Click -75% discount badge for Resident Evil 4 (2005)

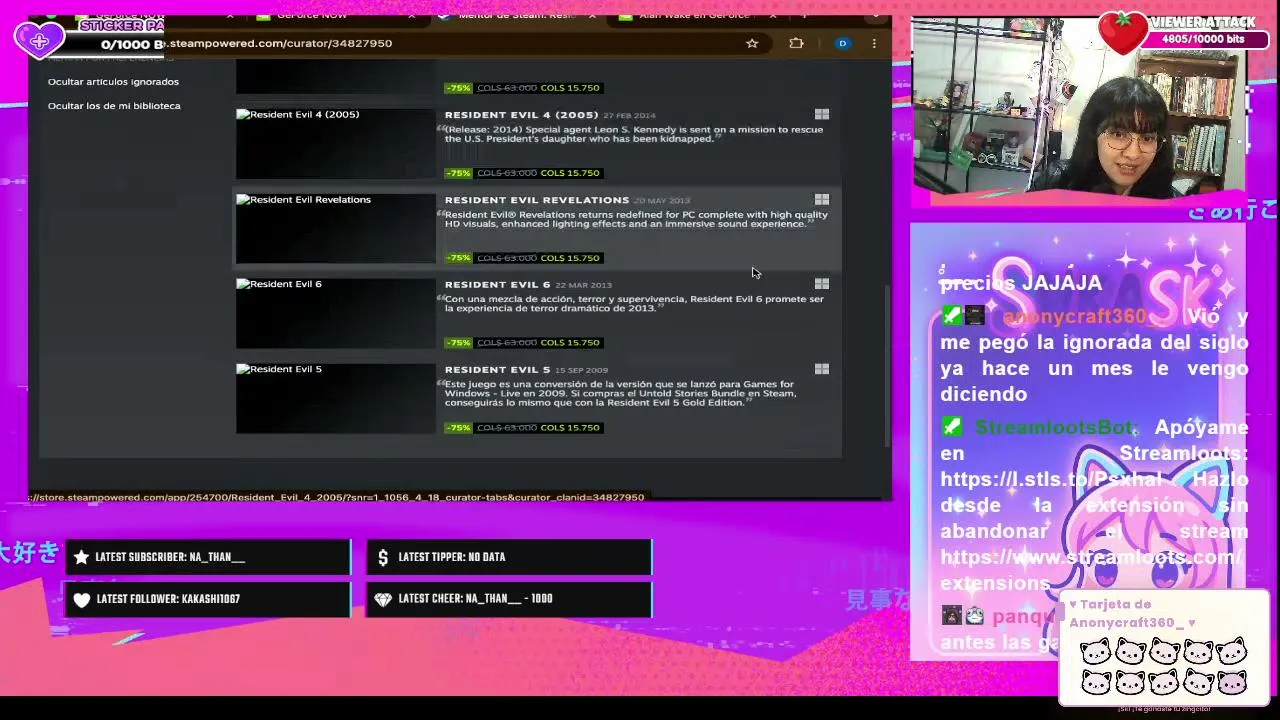pos(459,173)
